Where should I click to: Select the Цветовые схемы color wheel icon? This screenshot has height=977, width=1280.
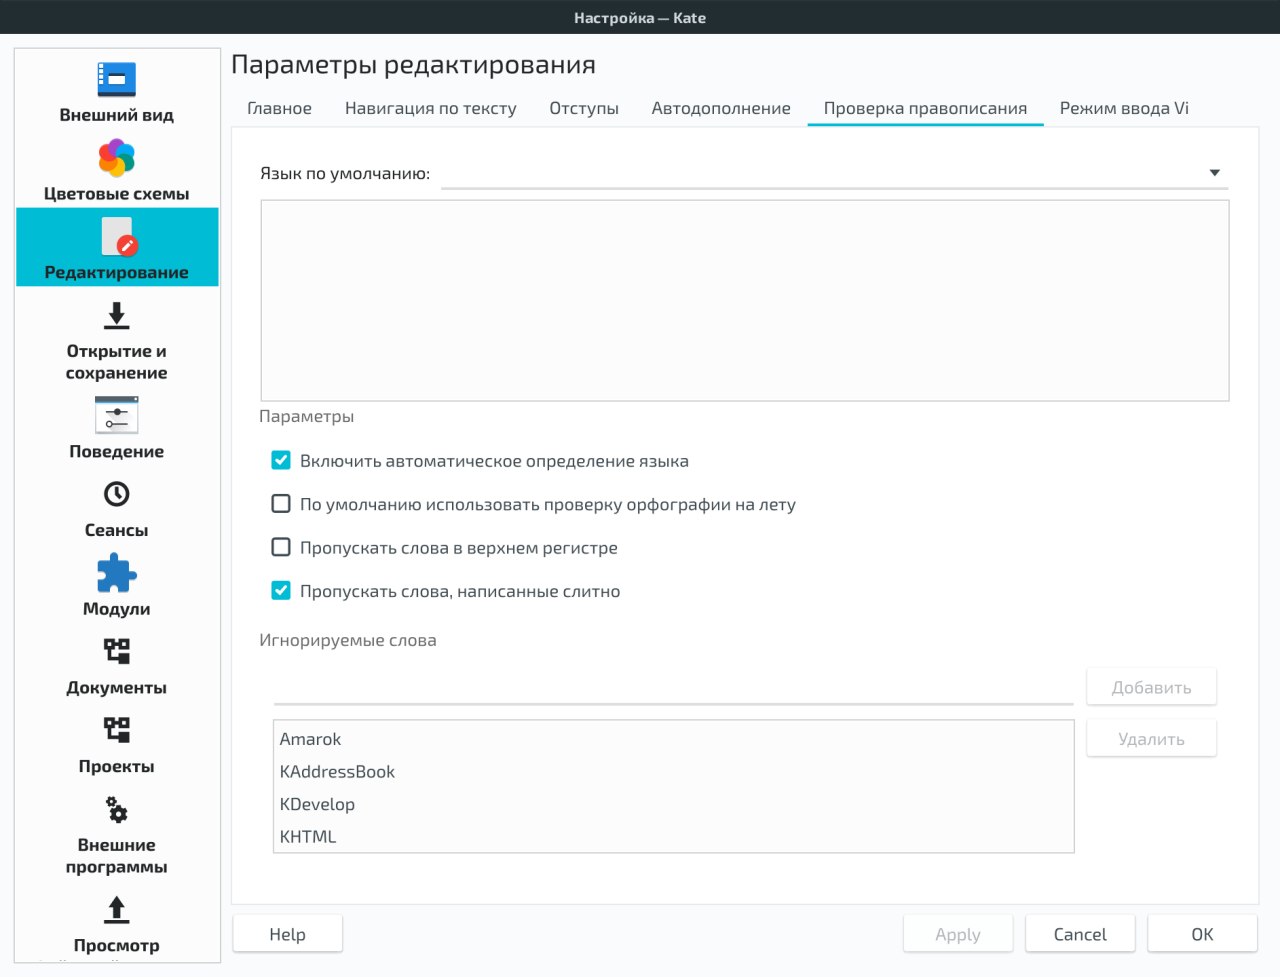(116, 158)
